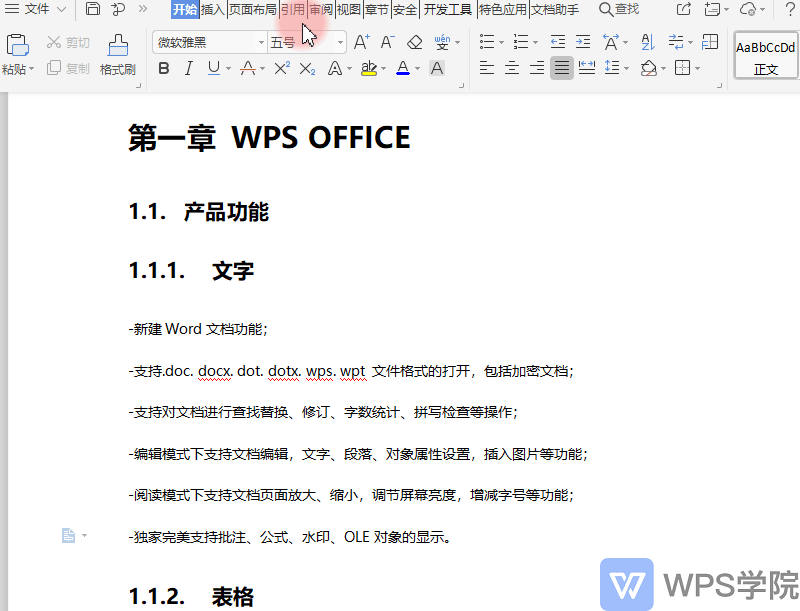
Task: Click the numbered list icon
Action: 521,42
